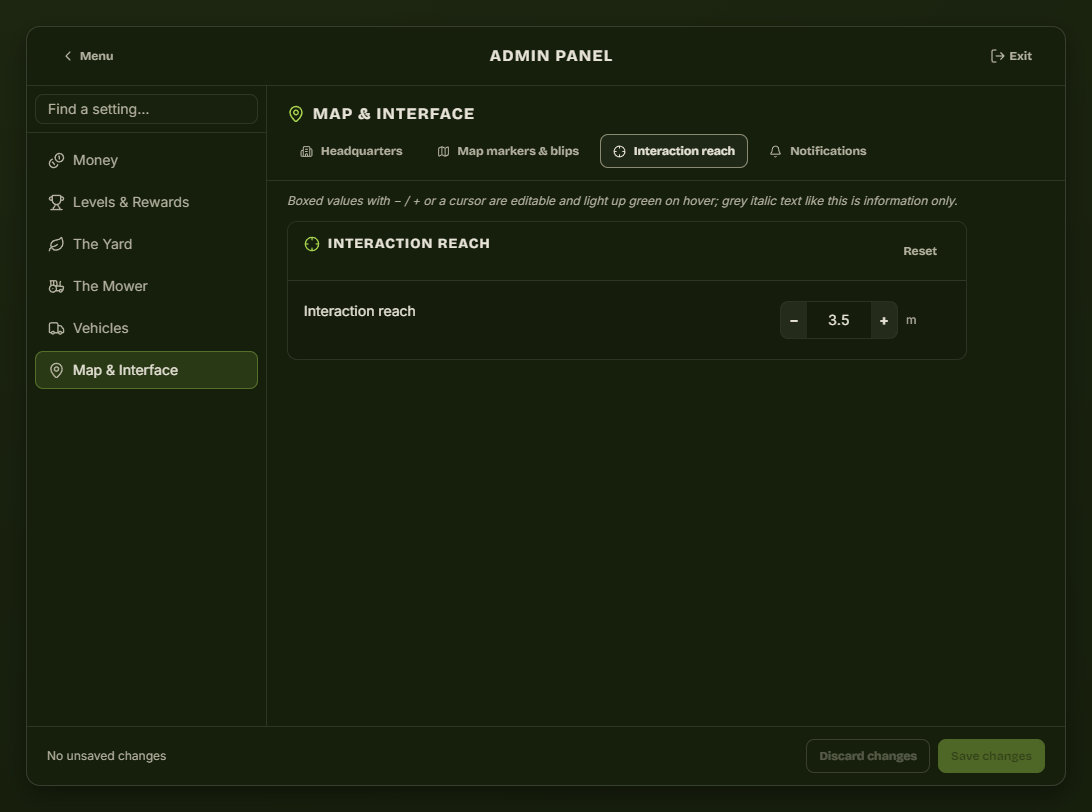Open the Notifications tab
The image size is (1092, 812).
tap(818, 151)
